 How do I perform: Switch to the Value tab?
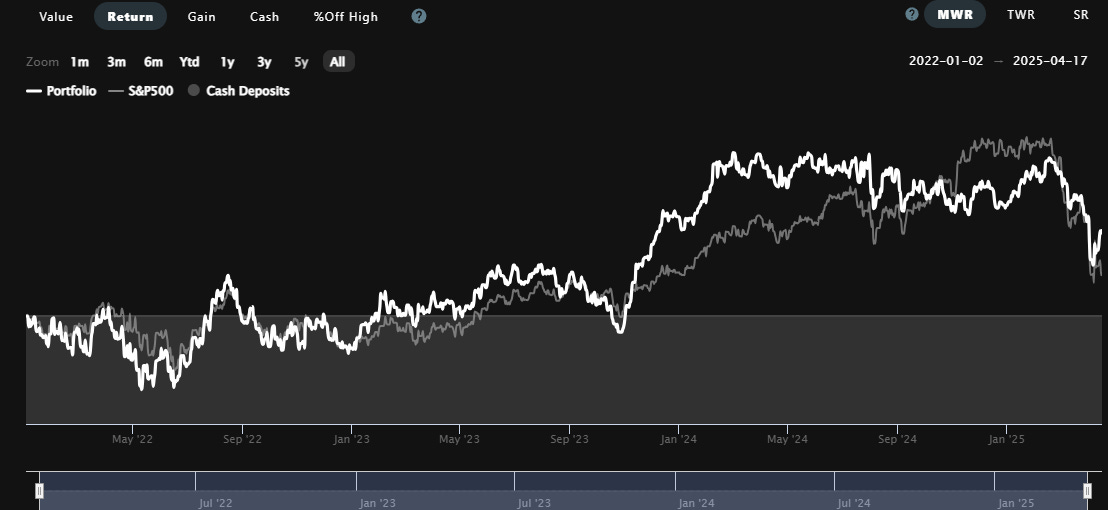56,16
